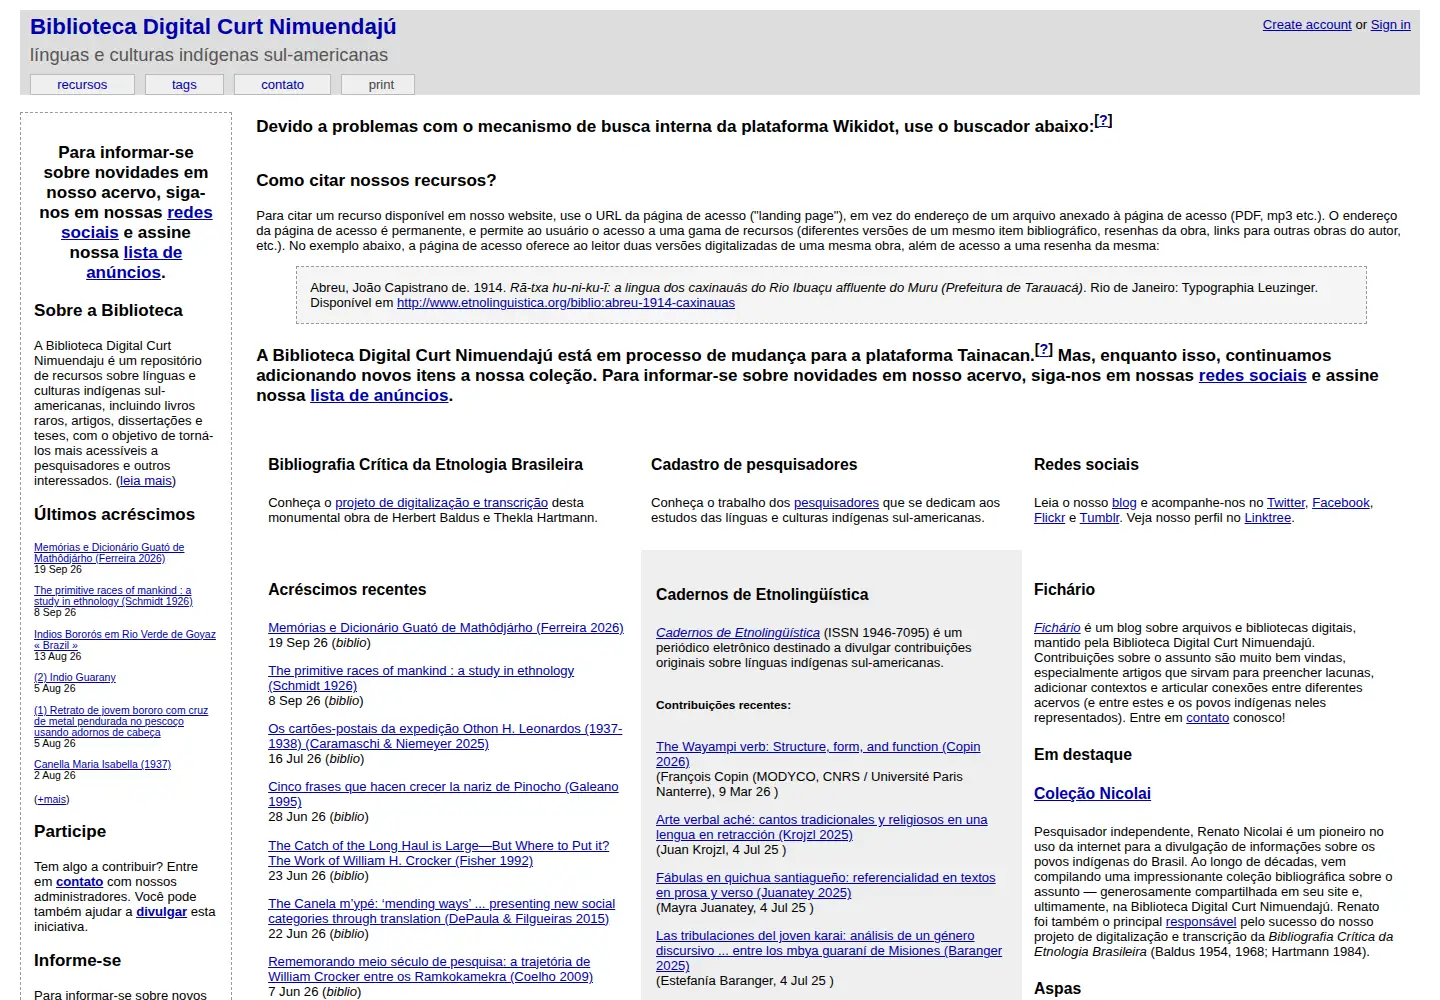This screenshot has height=1000, width=1440.
Task: Visit the Facebook page link
Action: coord(1340,503)
